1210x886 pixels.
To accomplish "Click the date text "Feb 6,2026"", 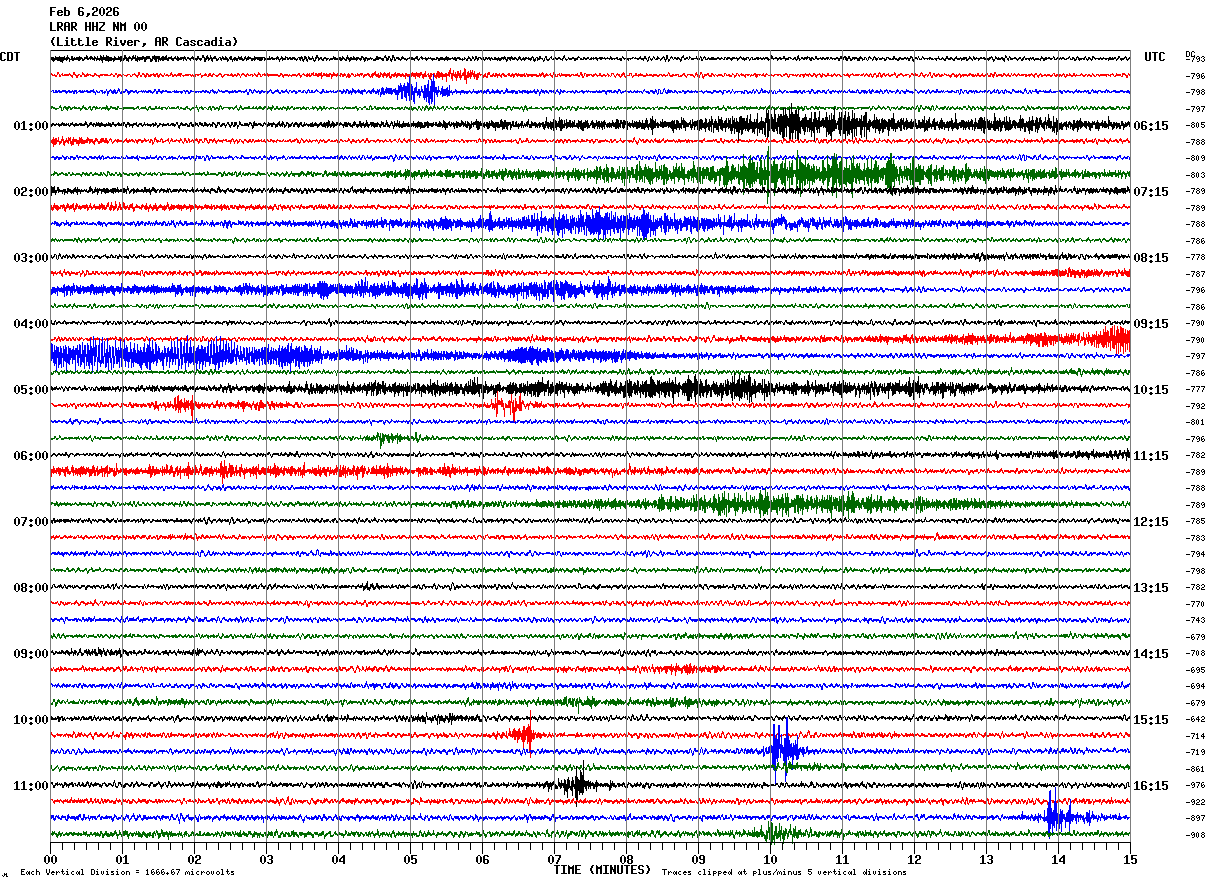I will point(84,12).
